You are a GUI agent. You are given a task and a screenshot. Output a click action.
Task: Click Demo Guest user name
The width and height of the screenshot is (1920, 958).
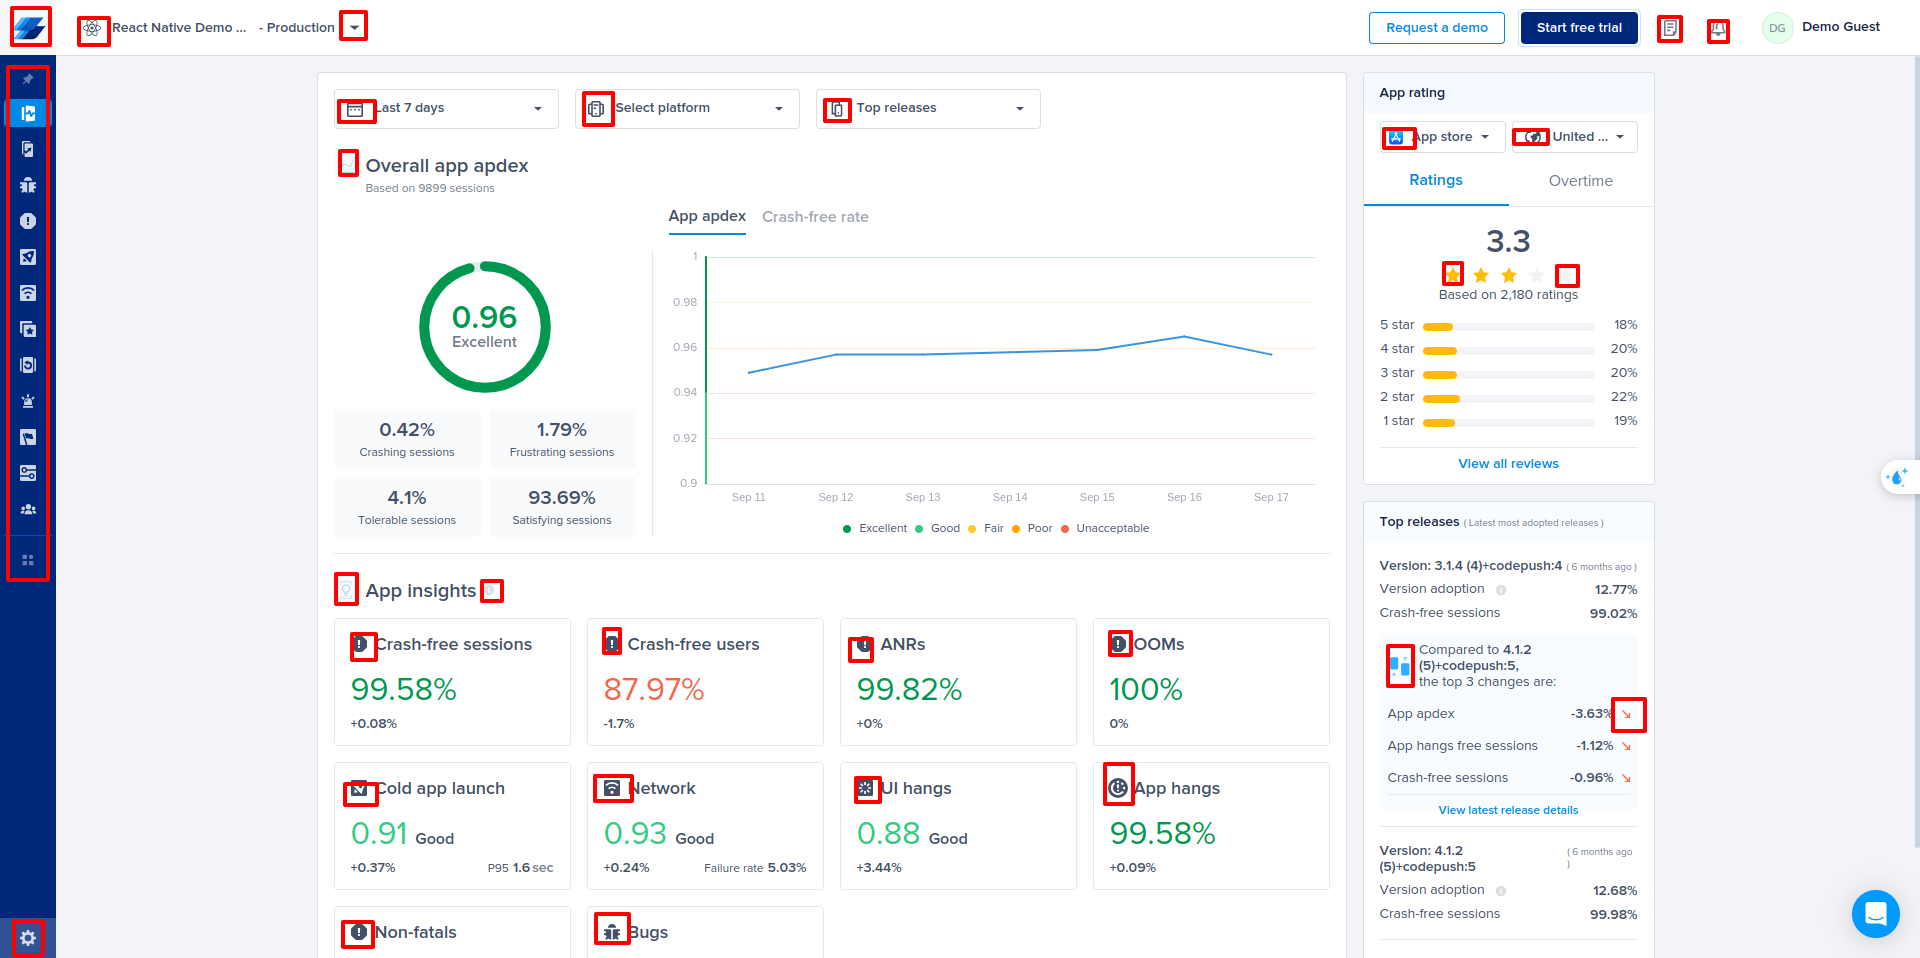tap(1841, 27)
